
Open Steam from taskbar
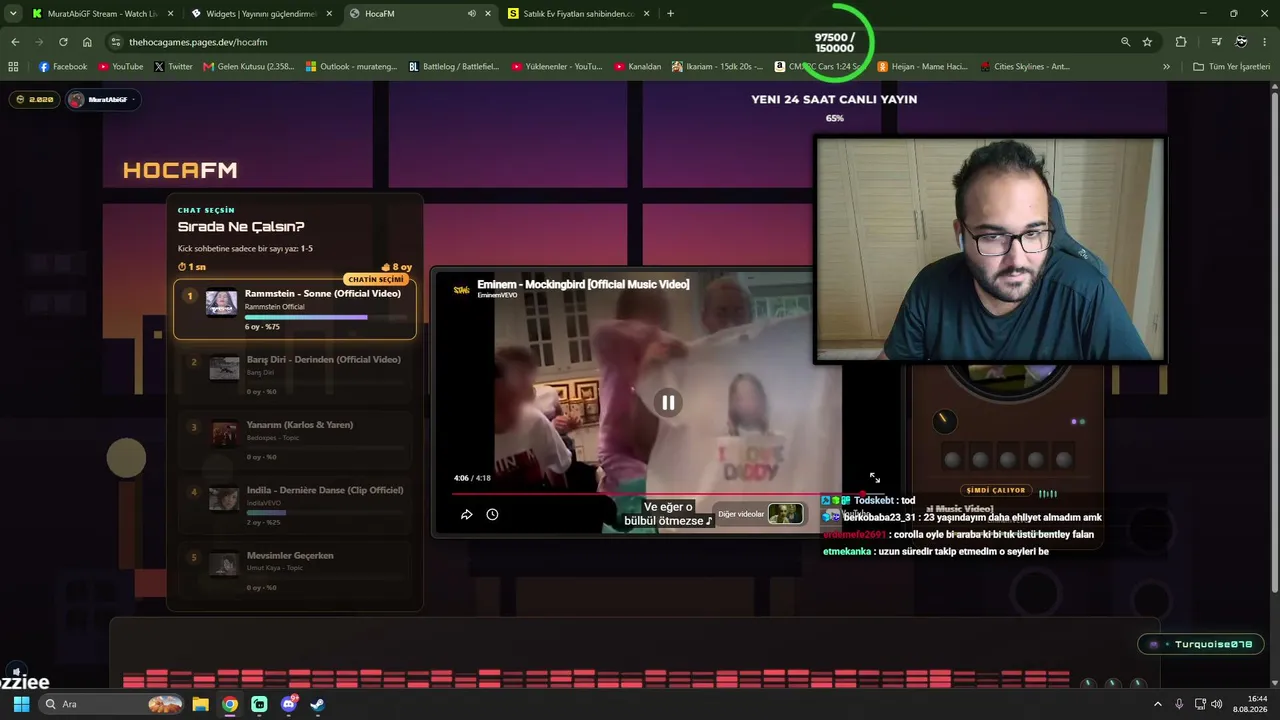click(317, 704)
